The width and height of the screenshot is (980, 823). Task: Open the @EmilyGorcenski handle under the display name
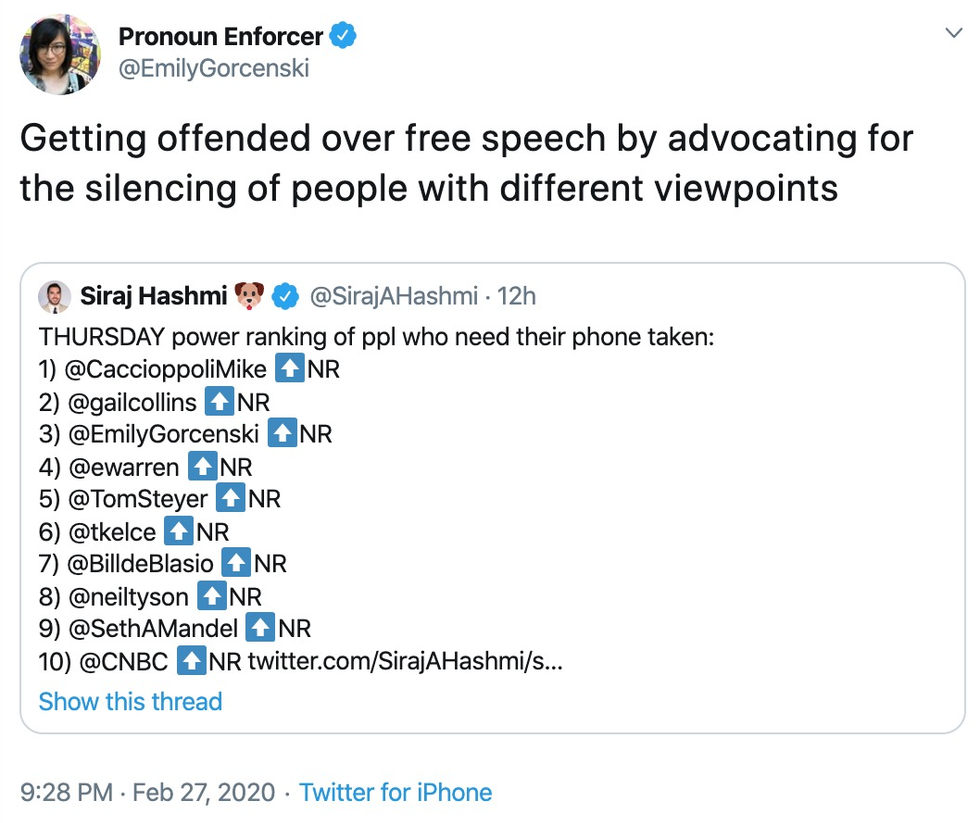click(214, 68)
